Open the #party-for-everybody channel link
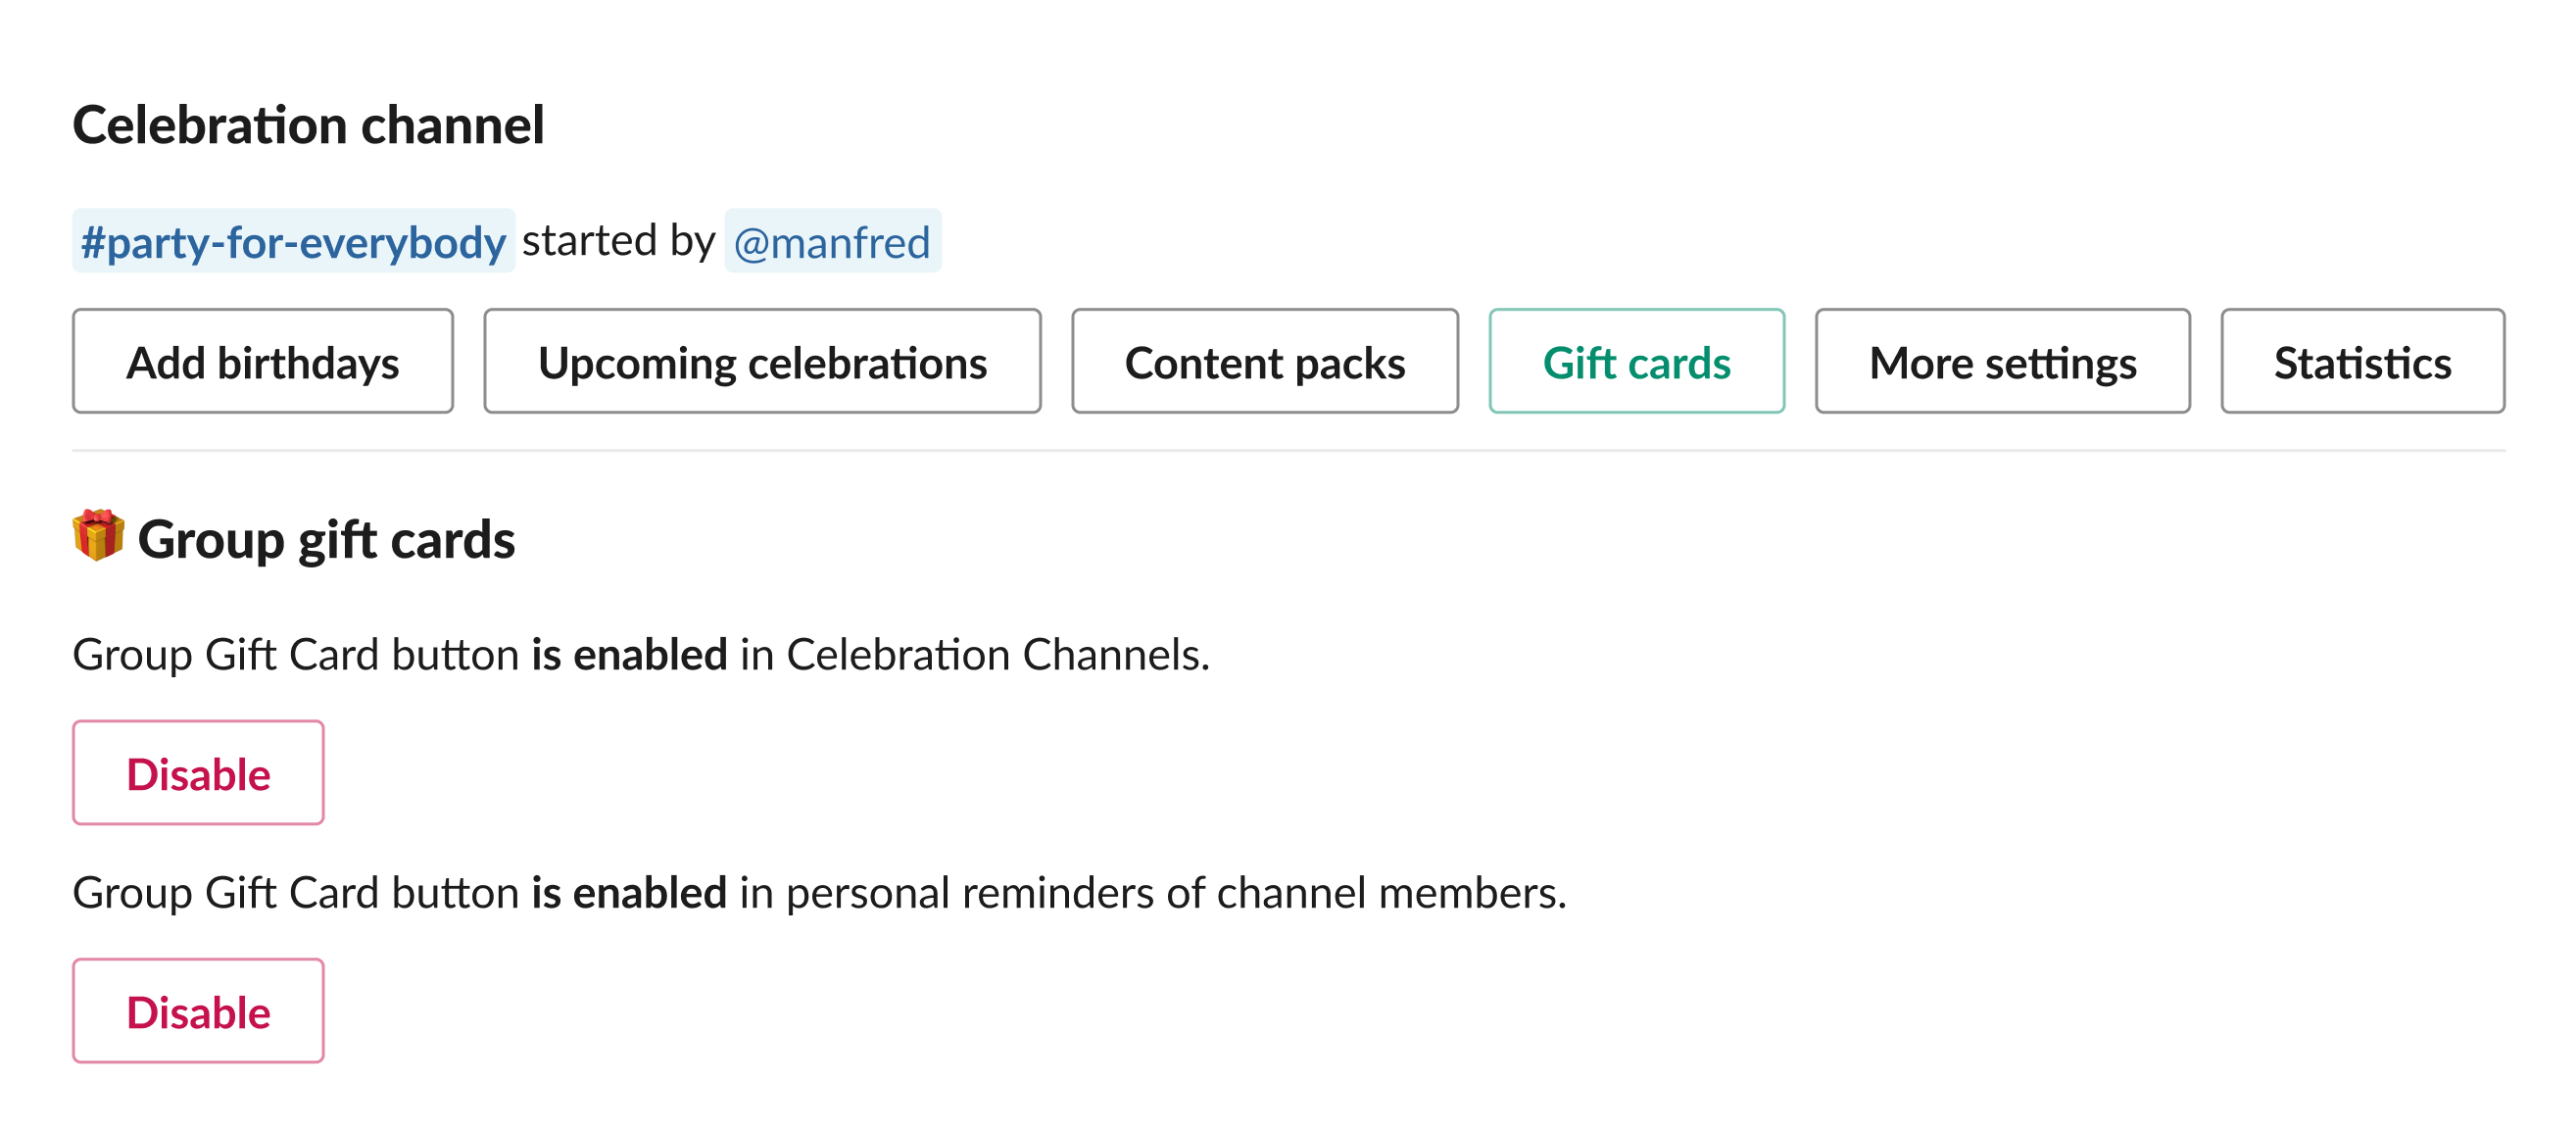Screen dimensions: 2576x1133 (x=293, y=240)
